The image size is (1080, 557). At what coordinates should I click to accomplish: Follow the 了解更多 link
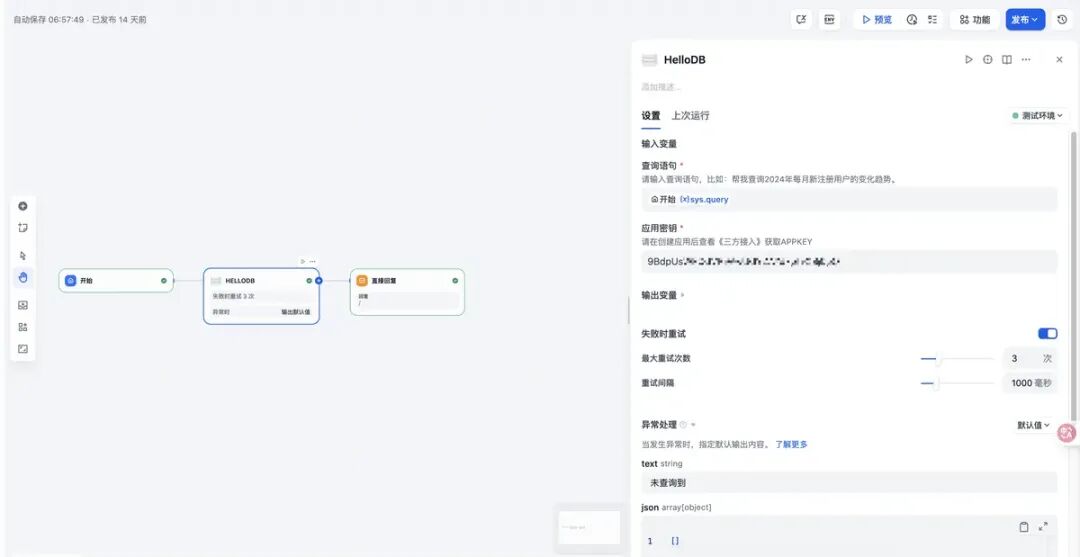coord(791,445)
